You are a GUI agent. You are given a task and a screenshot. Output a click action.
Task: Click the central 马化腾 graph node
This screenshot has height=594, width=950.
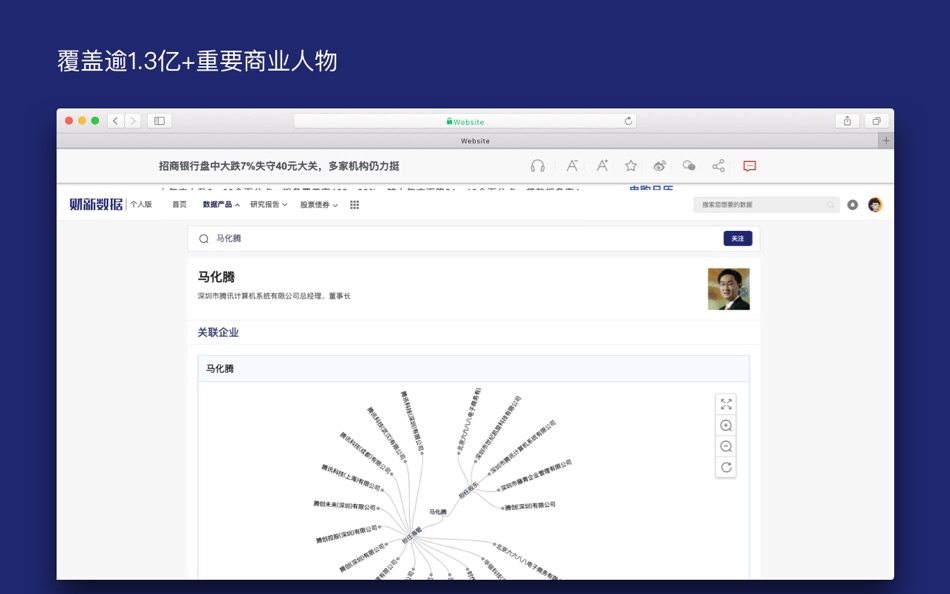[x=437, y=512]
